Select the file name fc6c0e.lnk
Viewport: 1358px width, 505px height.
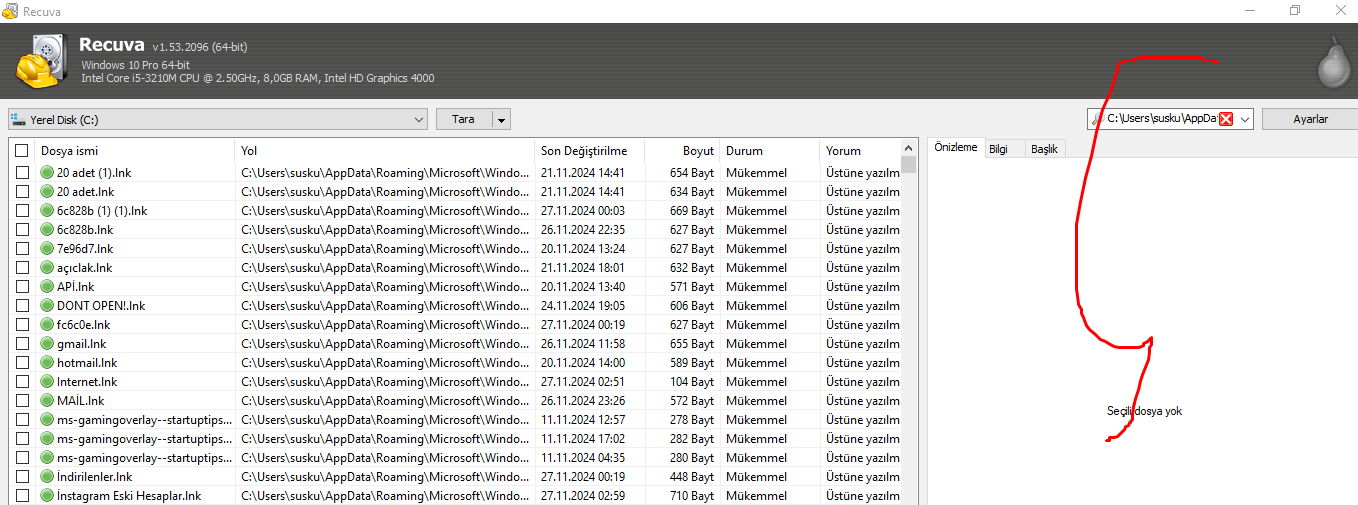pyautogui.click(x=84, y=325)
